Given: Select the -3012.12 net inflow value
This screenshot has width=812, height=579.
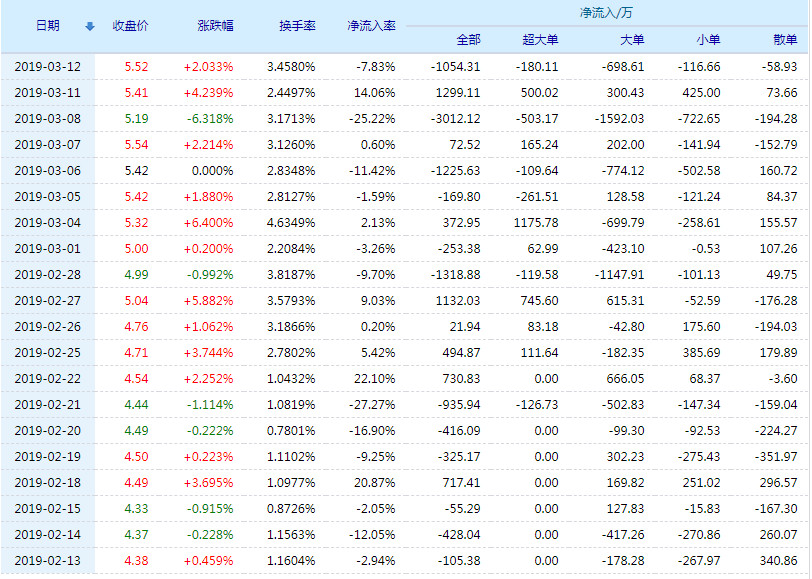Looking at the screenshot, I should [456, 119].
